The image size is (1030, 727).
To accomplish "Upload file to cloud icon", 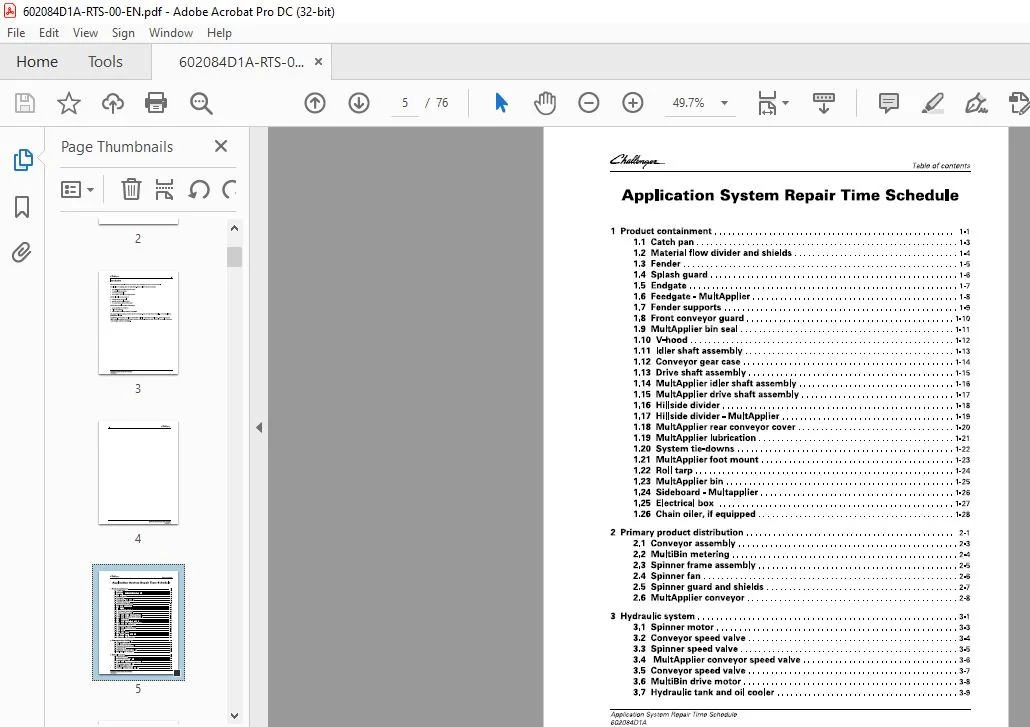I will [112, 103].
